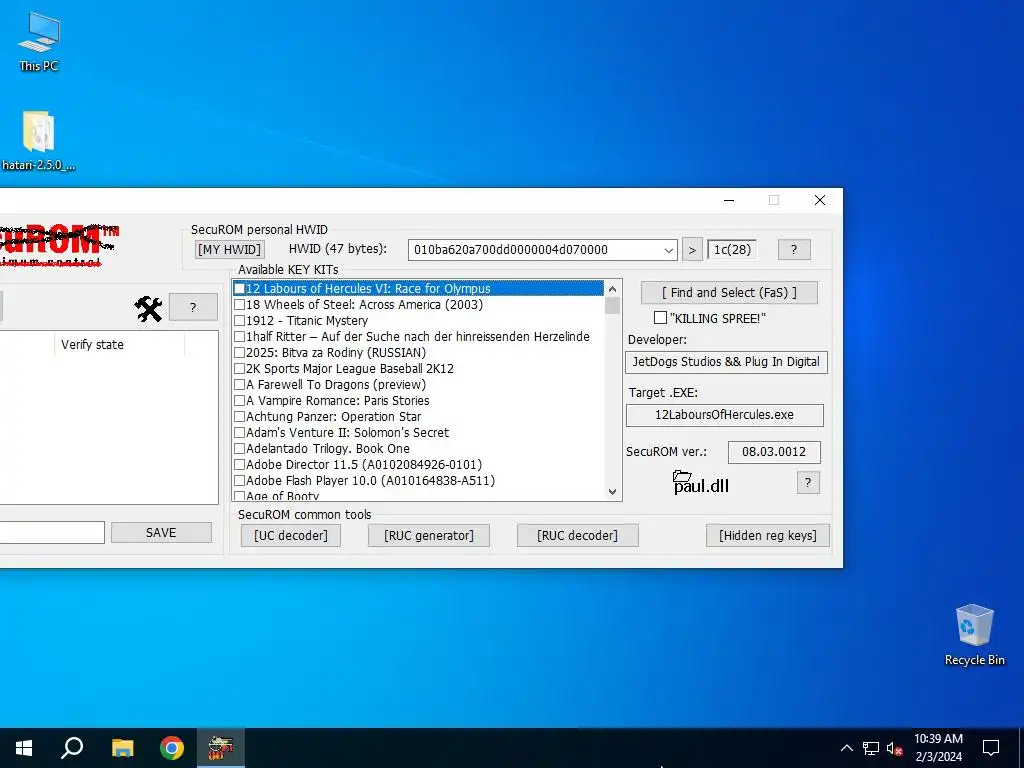Screen dimensions: 1024x768
Task: Click the SecuROM ver. 08.03.0012 field
Action: (774, 452)
